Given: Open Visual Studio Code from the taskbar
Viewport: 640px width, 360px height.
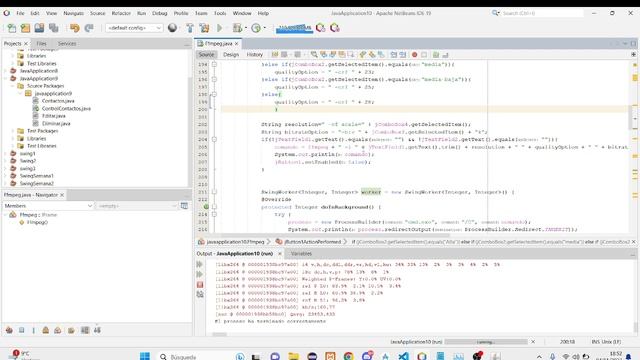Looking at the screenshot, I should (403, 356).
